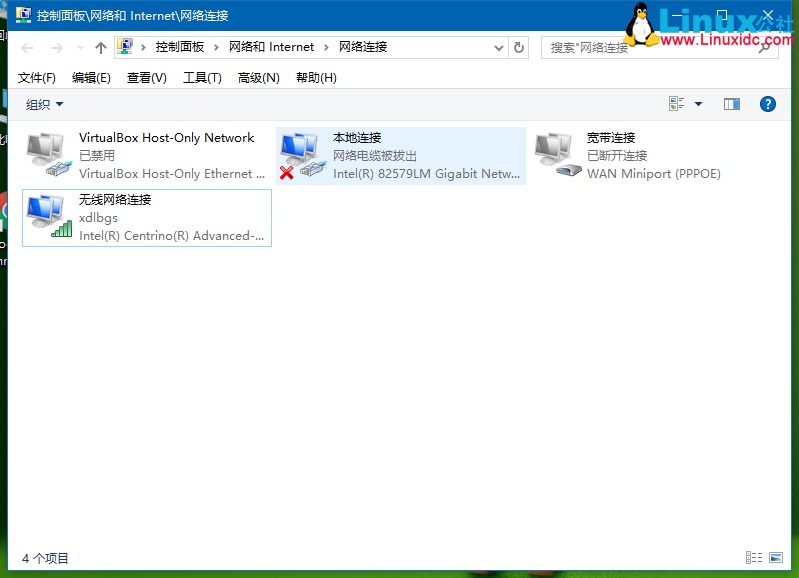Refresh the network connections list
799x578 pixels.
coord(519,47)
